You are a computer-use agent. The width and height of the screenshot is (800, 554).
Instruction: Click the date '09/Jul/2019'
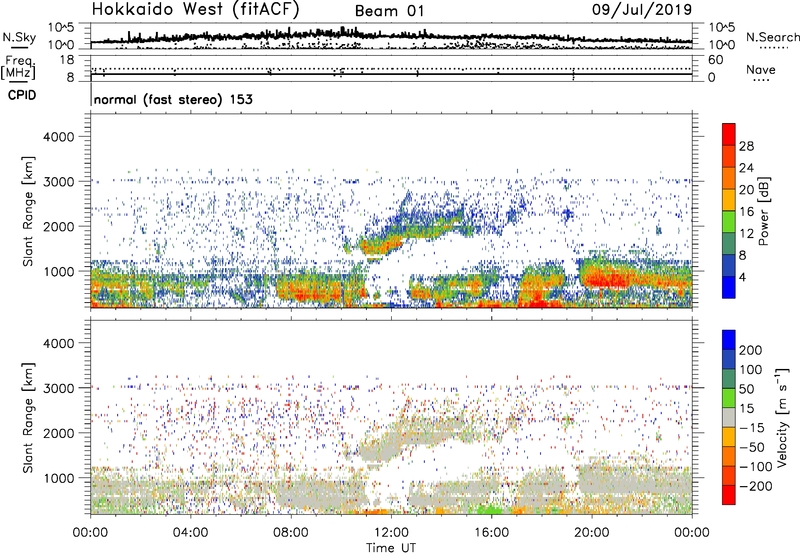pyautogui.click(x=642, y=10)
